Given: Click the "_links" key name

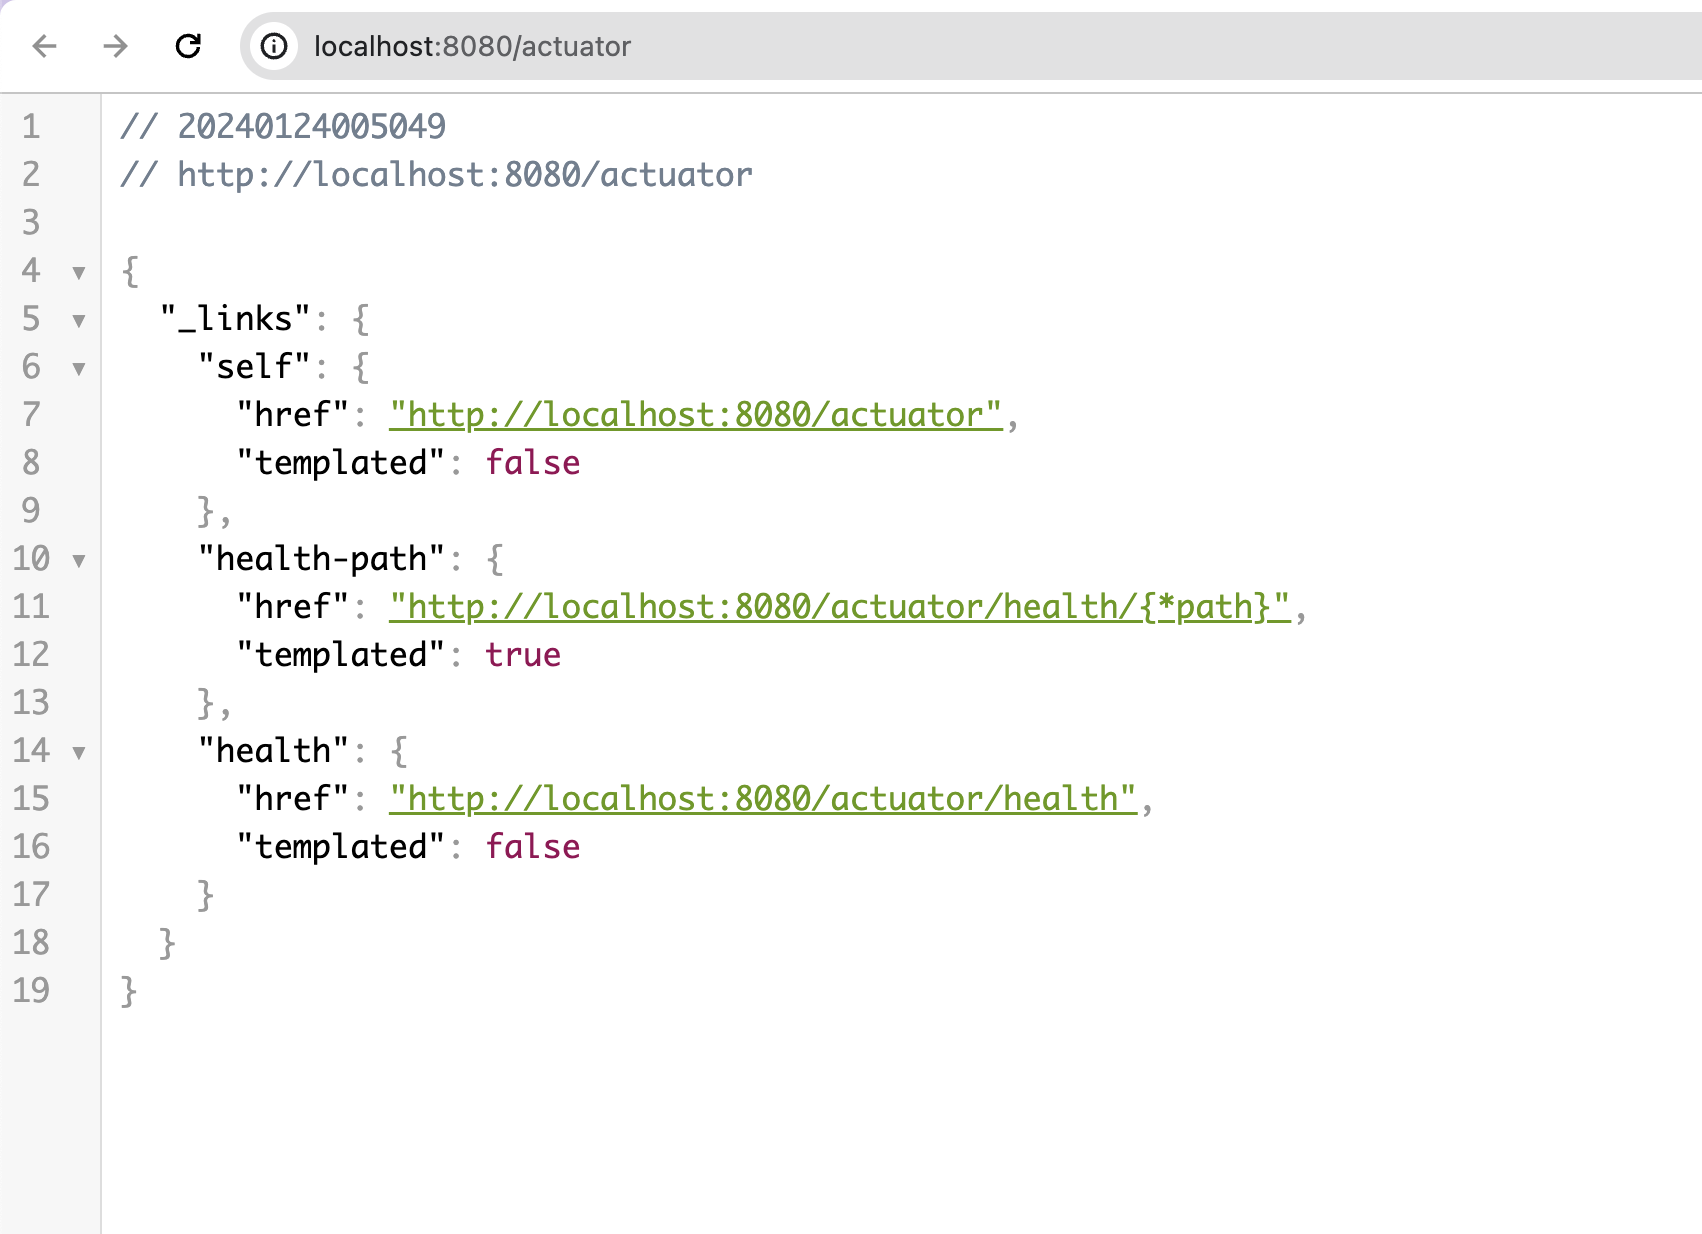Looking at the screenshot, I should click(235, 318).
